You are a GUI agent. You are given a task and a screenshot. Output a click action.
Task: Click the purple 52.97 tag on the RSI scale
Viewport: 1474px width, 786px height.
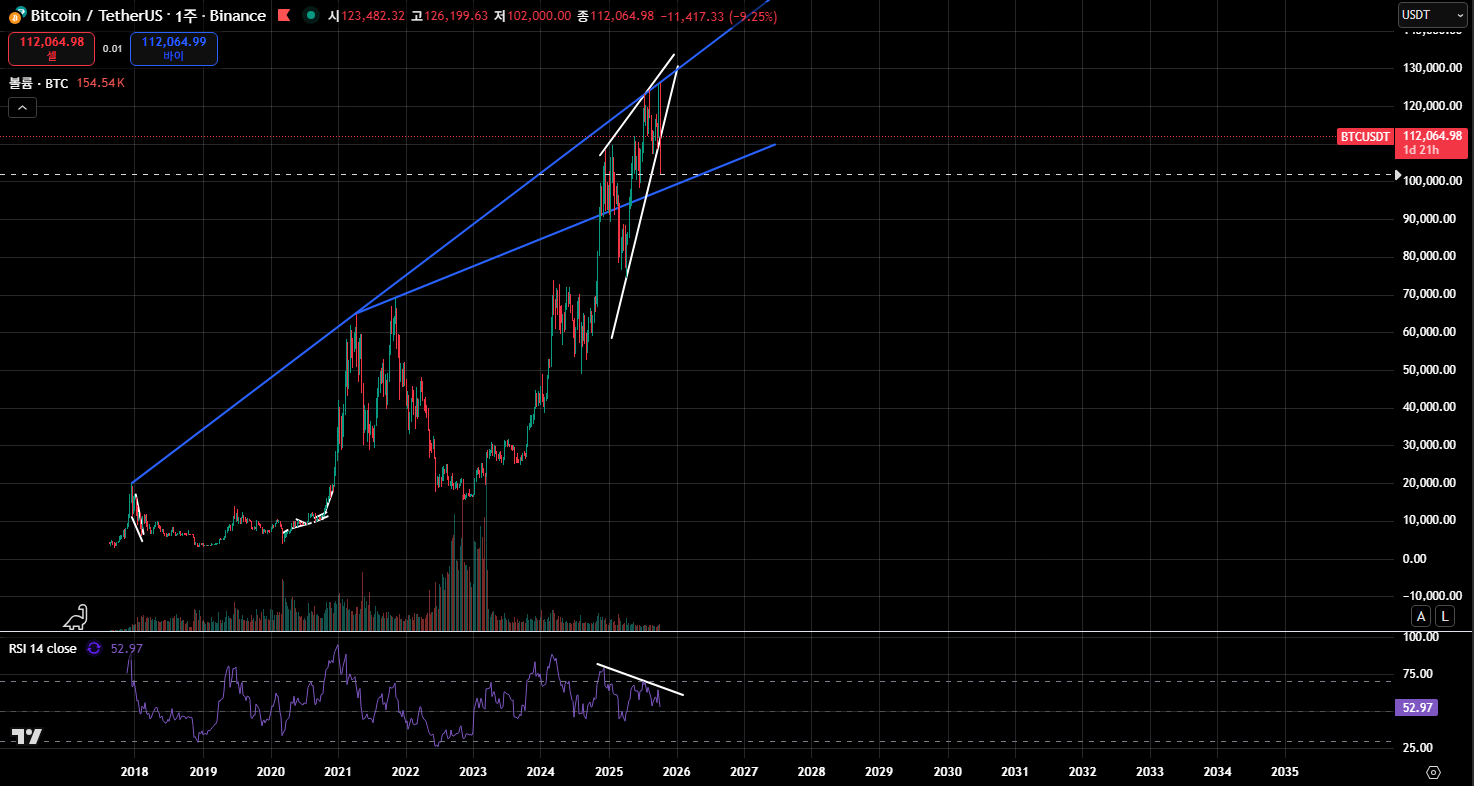(x=1416, y=707)
